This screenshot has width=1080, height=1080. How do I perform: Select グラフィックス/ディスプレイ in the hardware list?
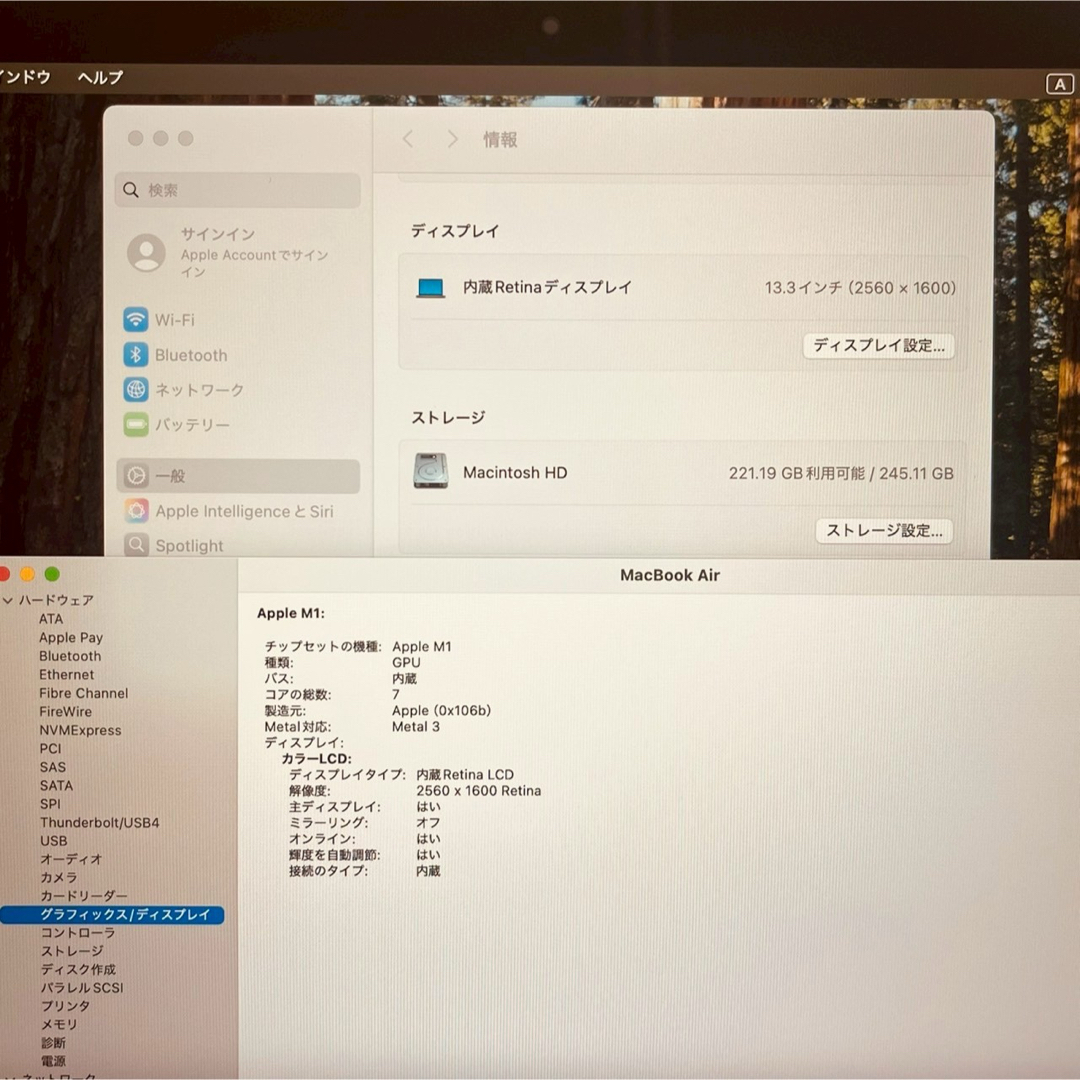point(112,915)
